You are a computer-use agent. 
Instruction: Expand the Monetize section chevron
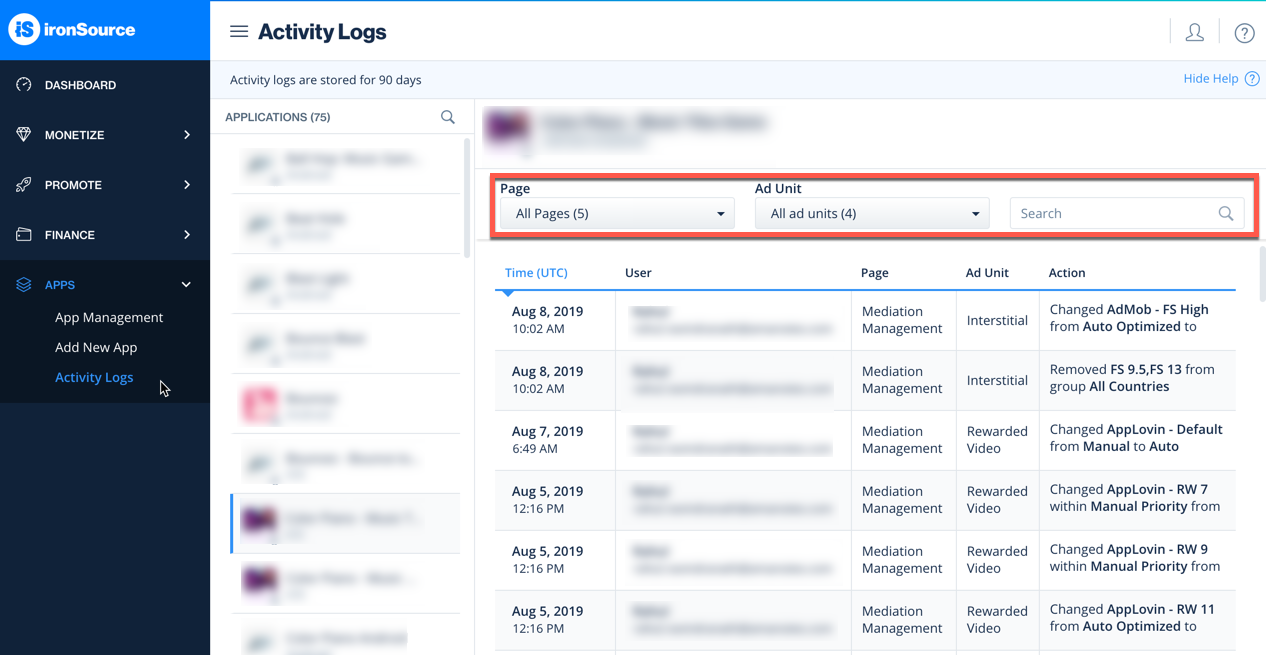click(186, 135)
